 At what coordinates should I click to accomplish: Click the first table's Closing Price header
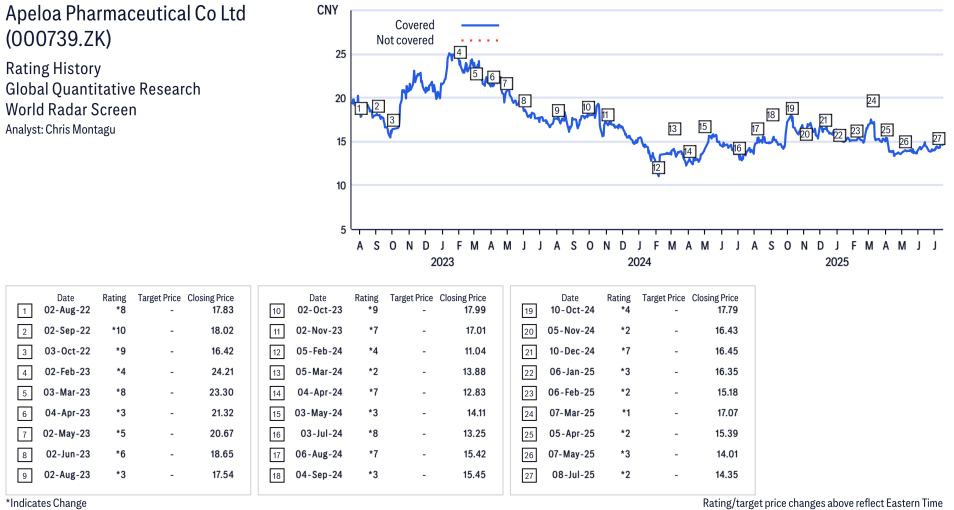coord(211,298)
